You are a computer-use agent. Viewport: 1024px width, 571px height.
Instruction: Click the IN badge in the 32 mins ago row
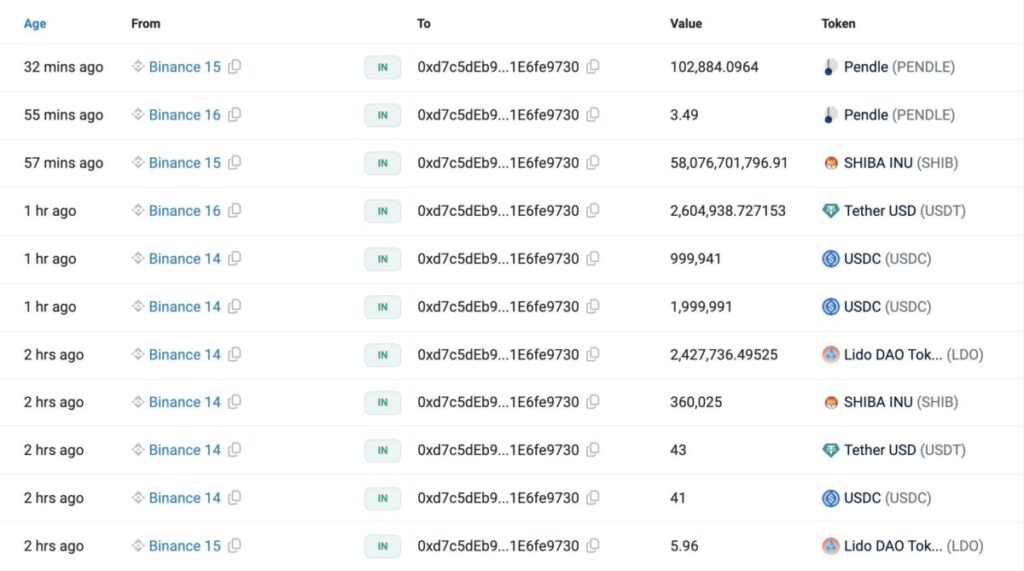point(382,67)
